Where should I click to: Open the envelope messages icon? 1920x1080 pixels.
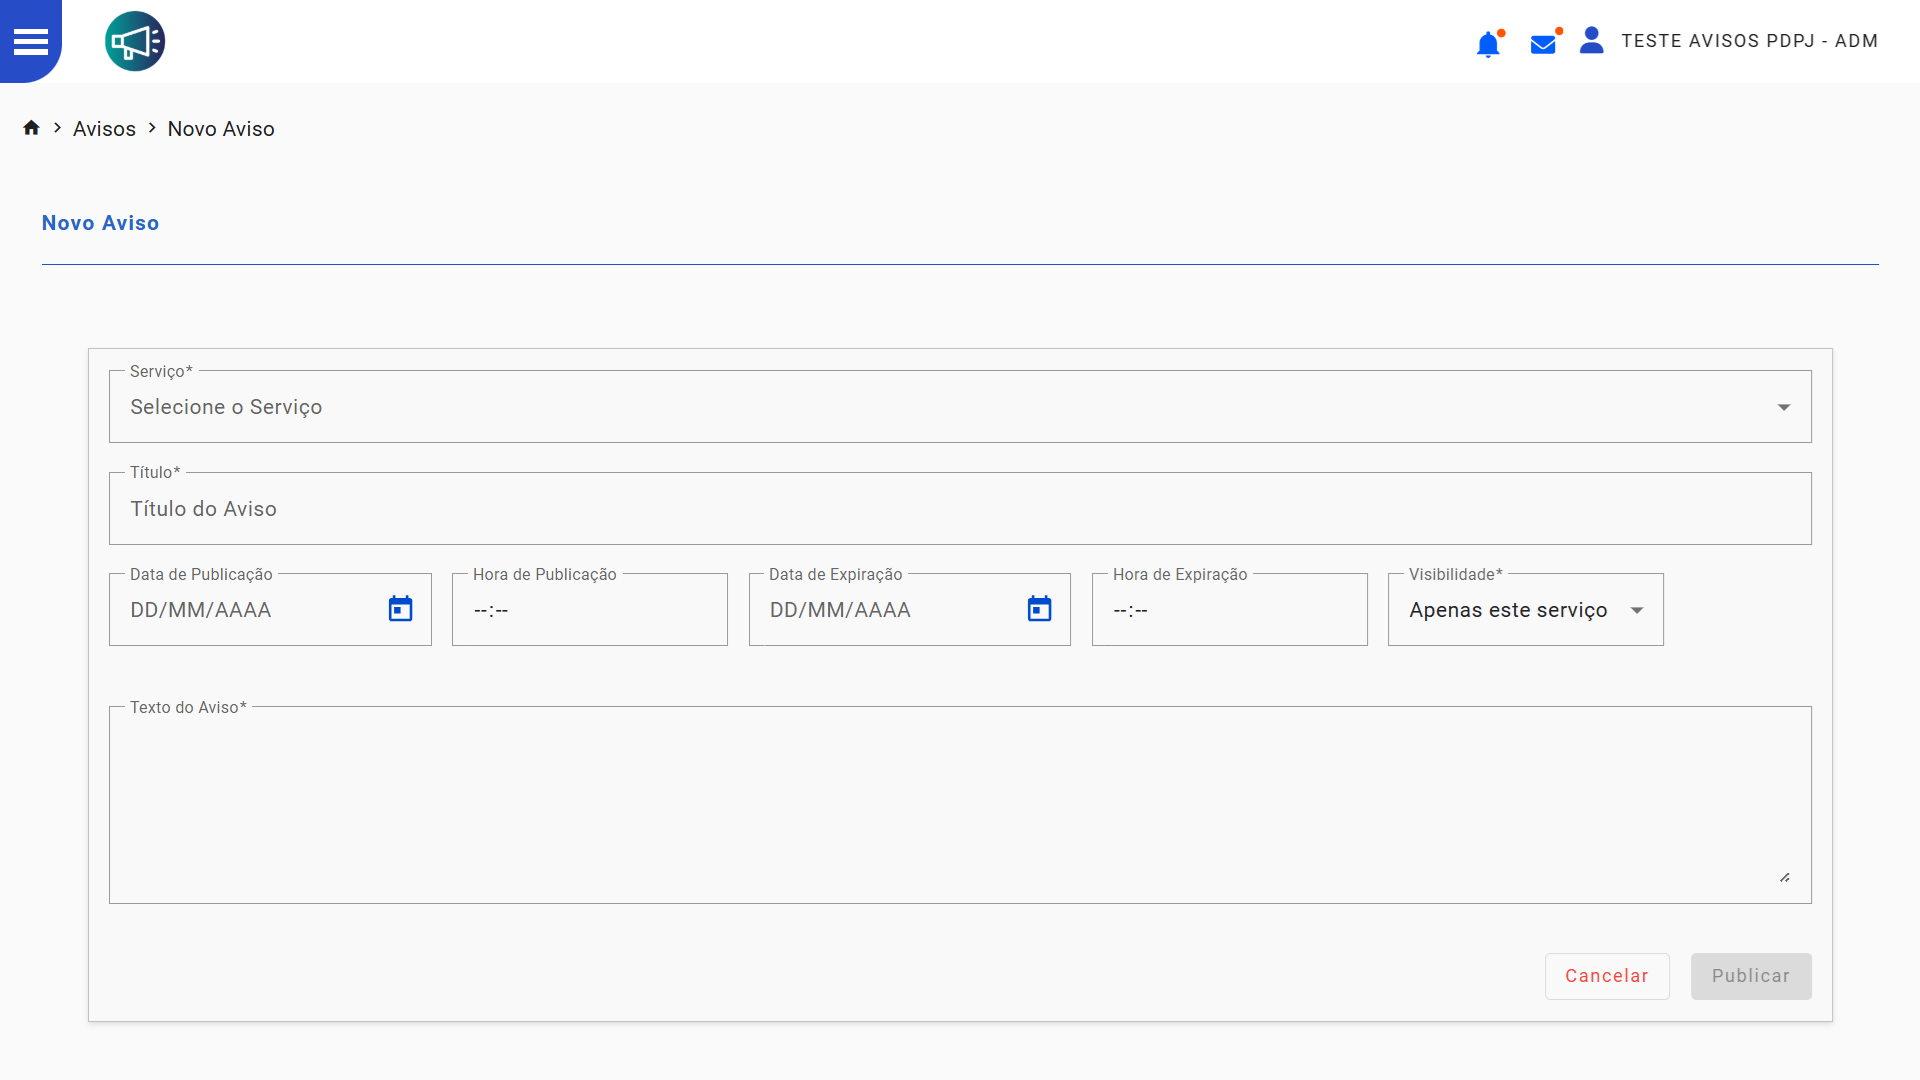click(x=1543, y=44)
